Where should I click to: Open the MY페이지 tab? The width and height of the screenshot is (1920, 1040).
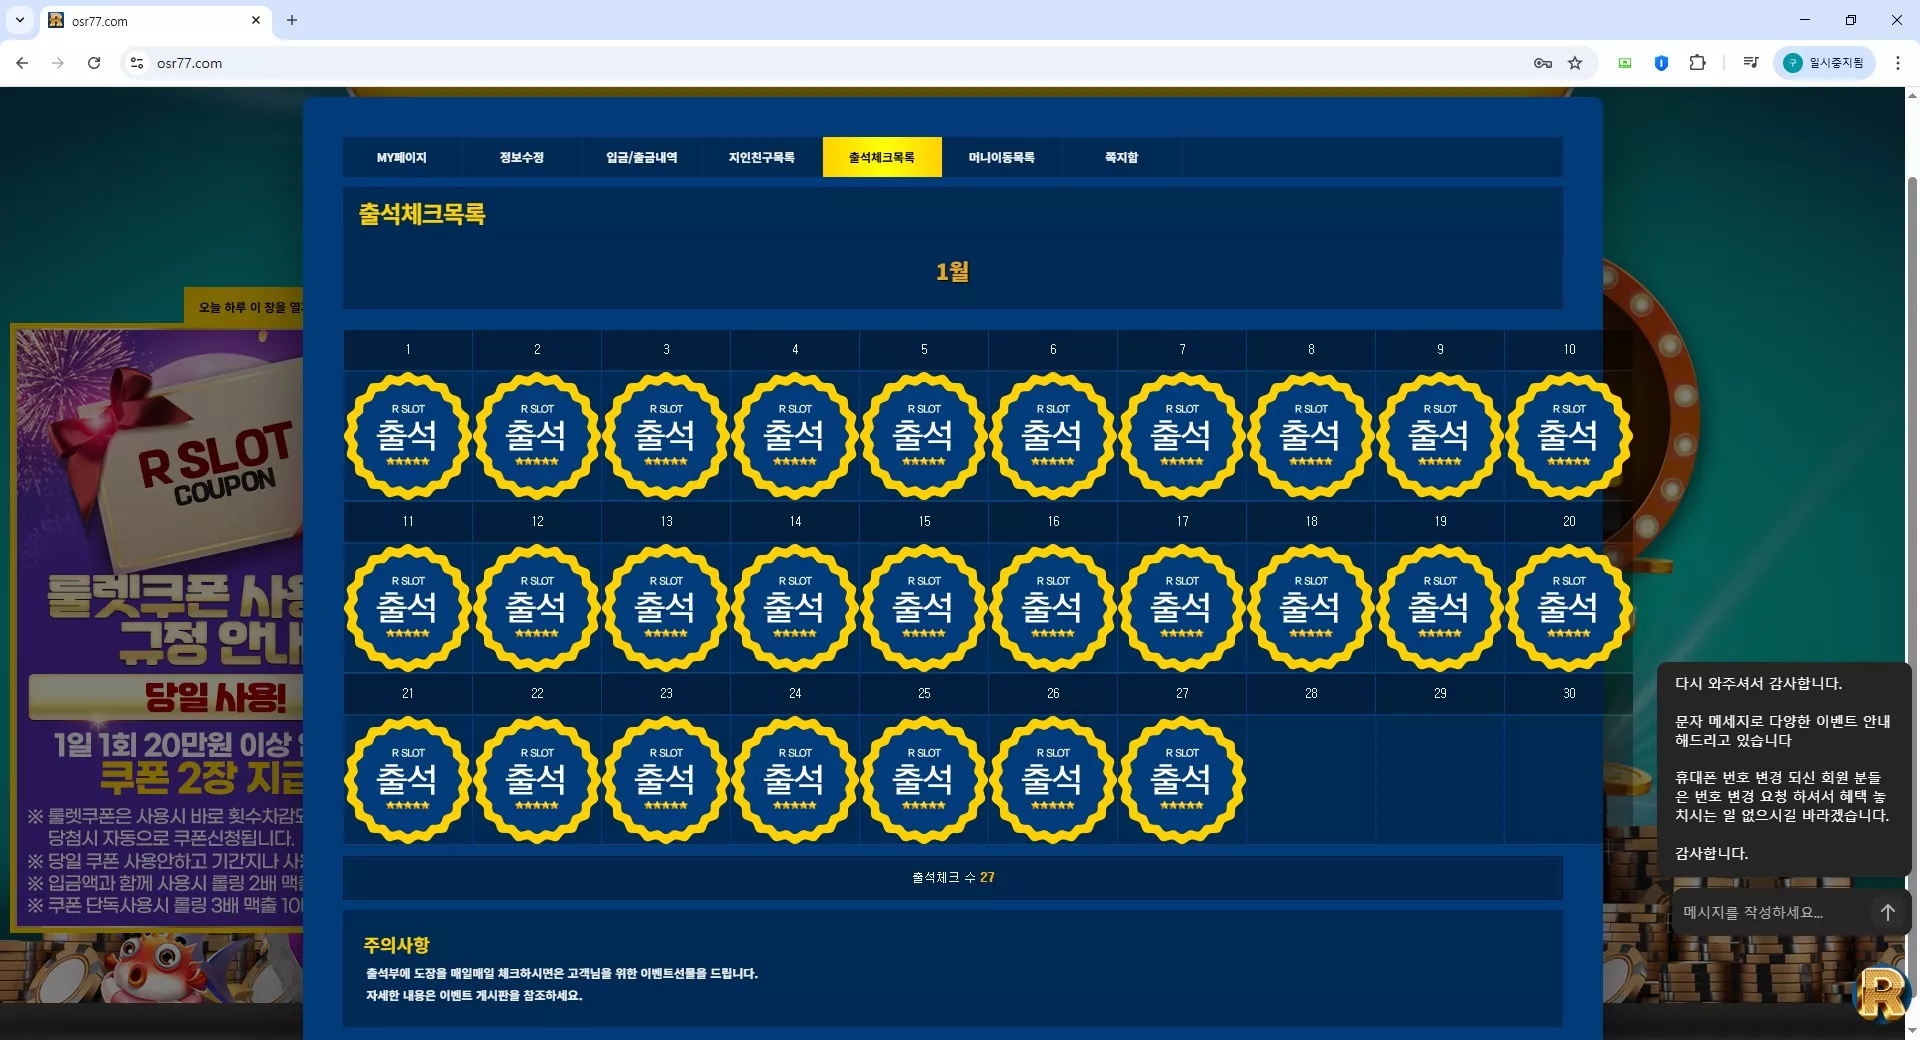click(402, 157)
